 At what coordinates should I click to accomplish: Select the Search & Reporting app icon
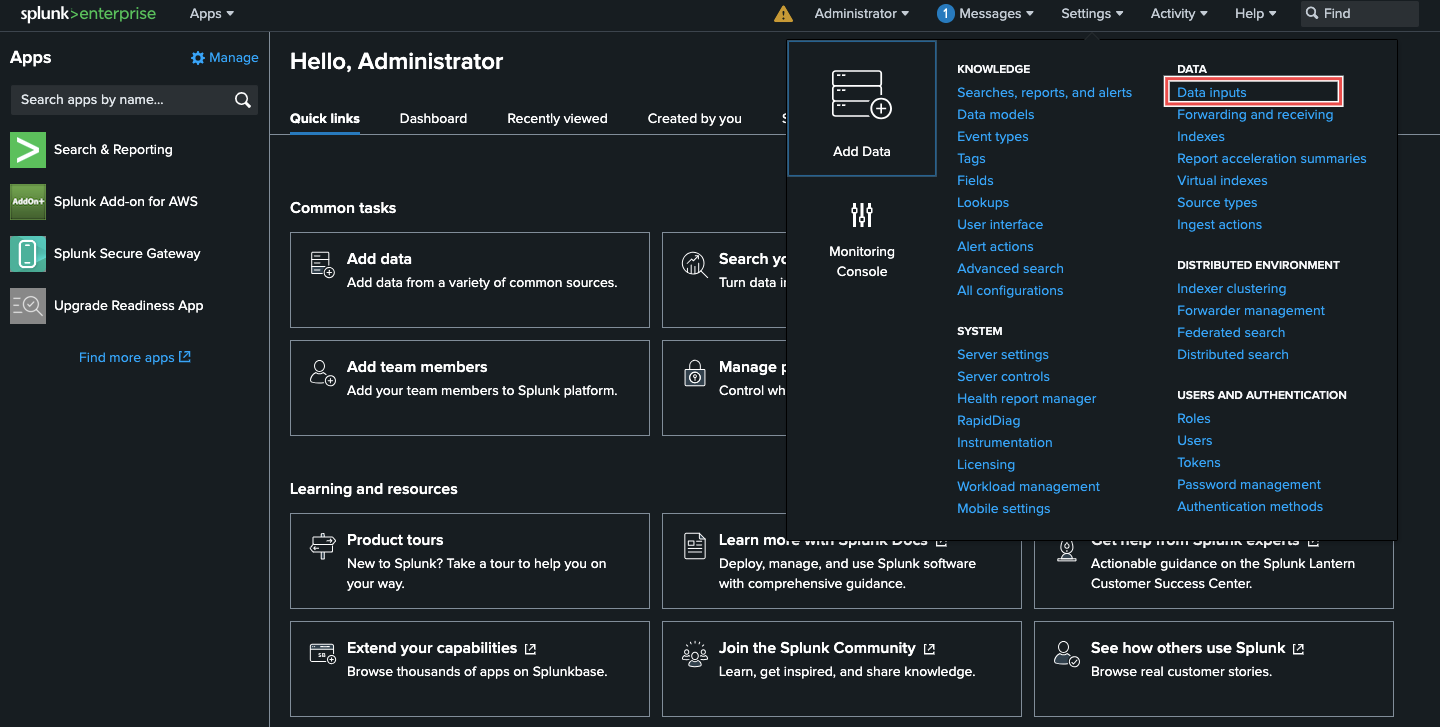tap(27, 149)
